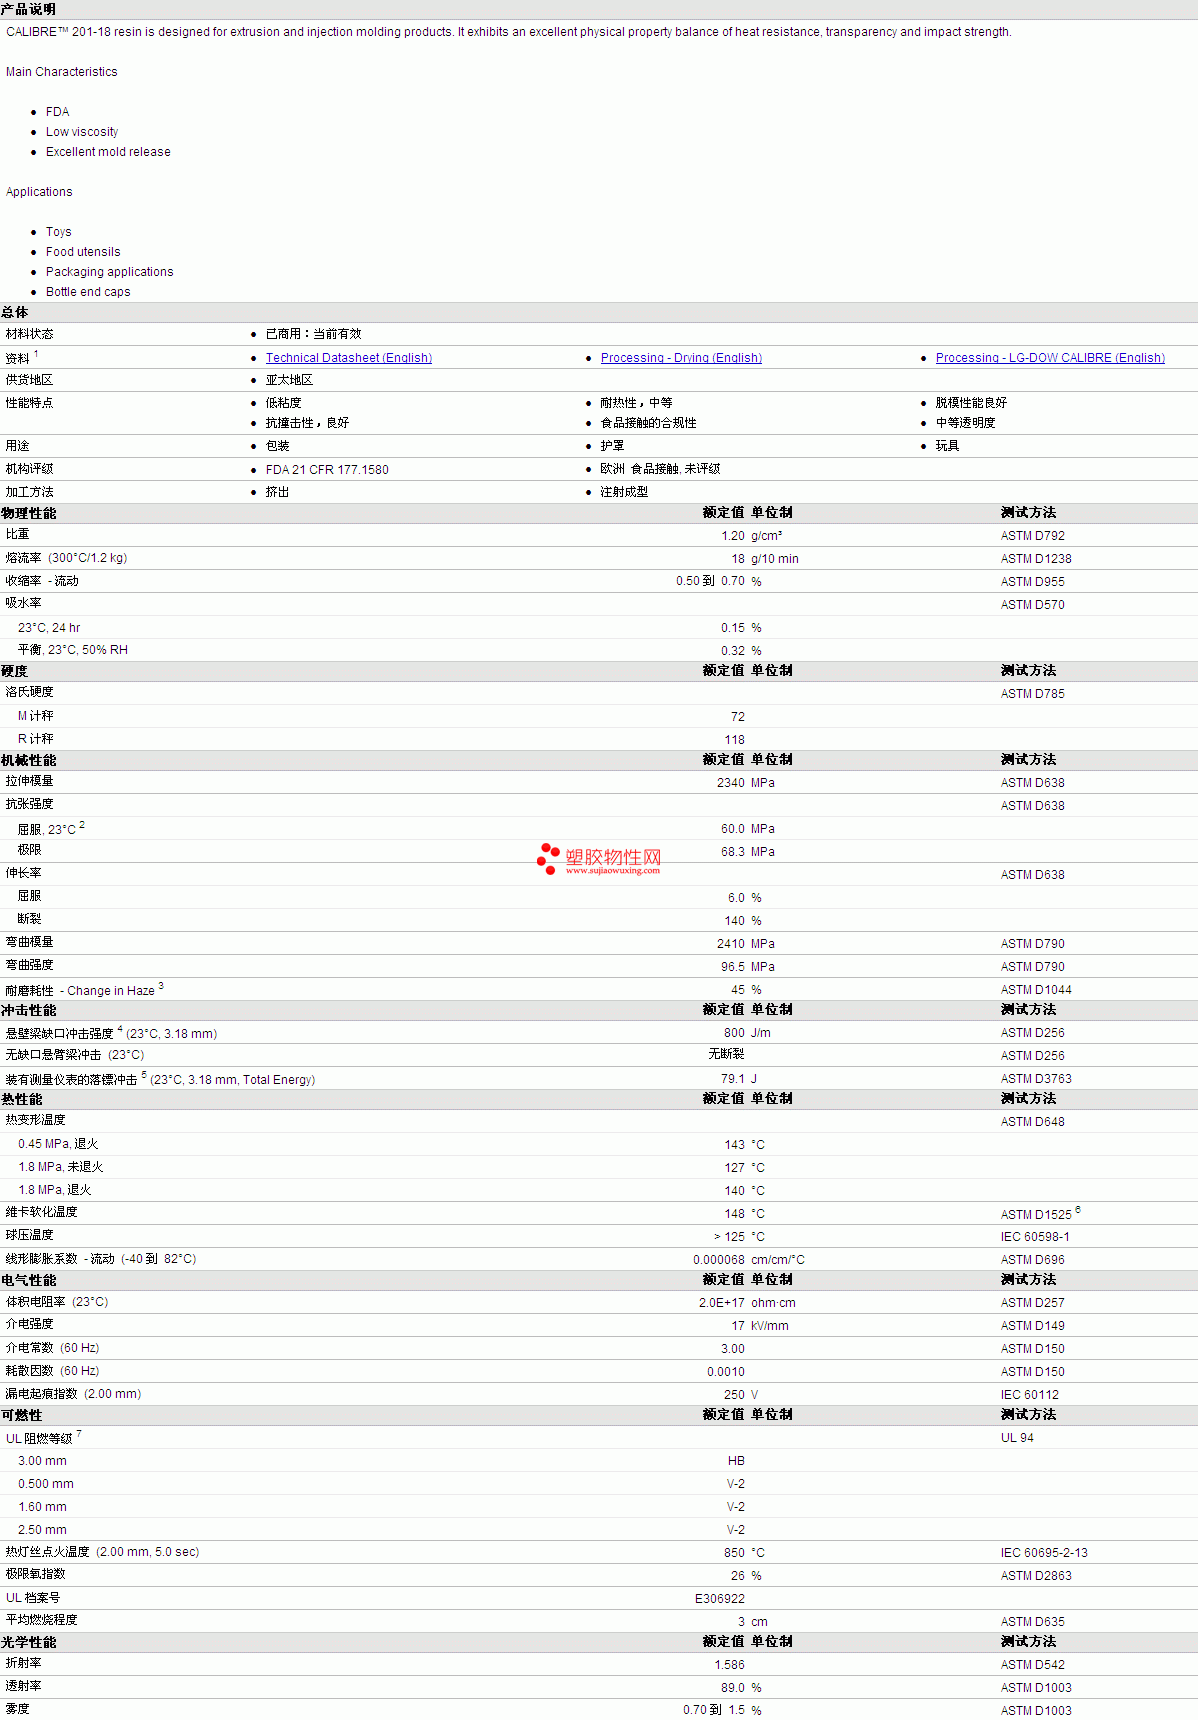Select the '850' glow wire temperature value
Screen dimensions: 1198x1720
pyautogui.click(x=735, y=1553)
